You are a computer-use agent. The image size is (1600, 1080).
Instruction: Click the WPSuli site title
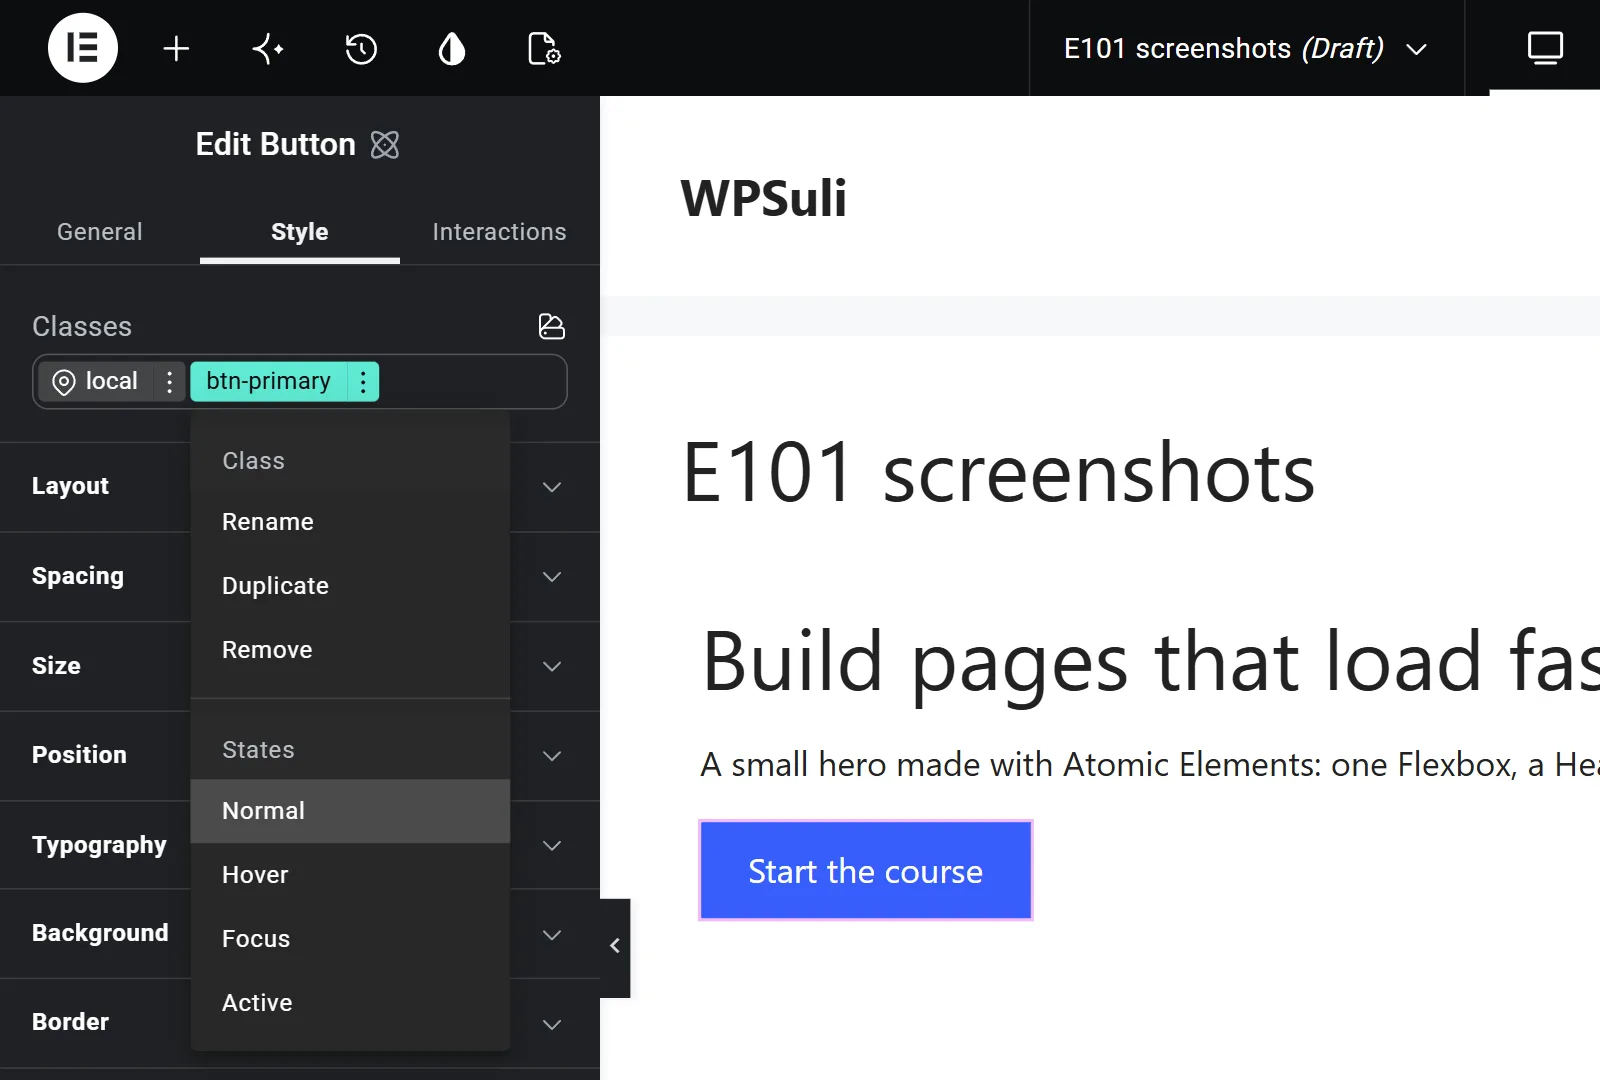point(764,198)
